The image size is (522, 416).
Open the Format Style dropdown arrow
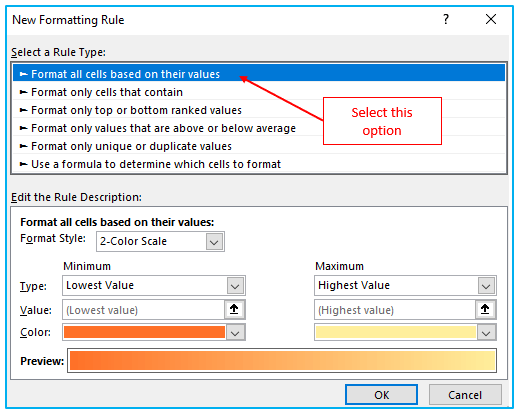click(x=214, y=242)
